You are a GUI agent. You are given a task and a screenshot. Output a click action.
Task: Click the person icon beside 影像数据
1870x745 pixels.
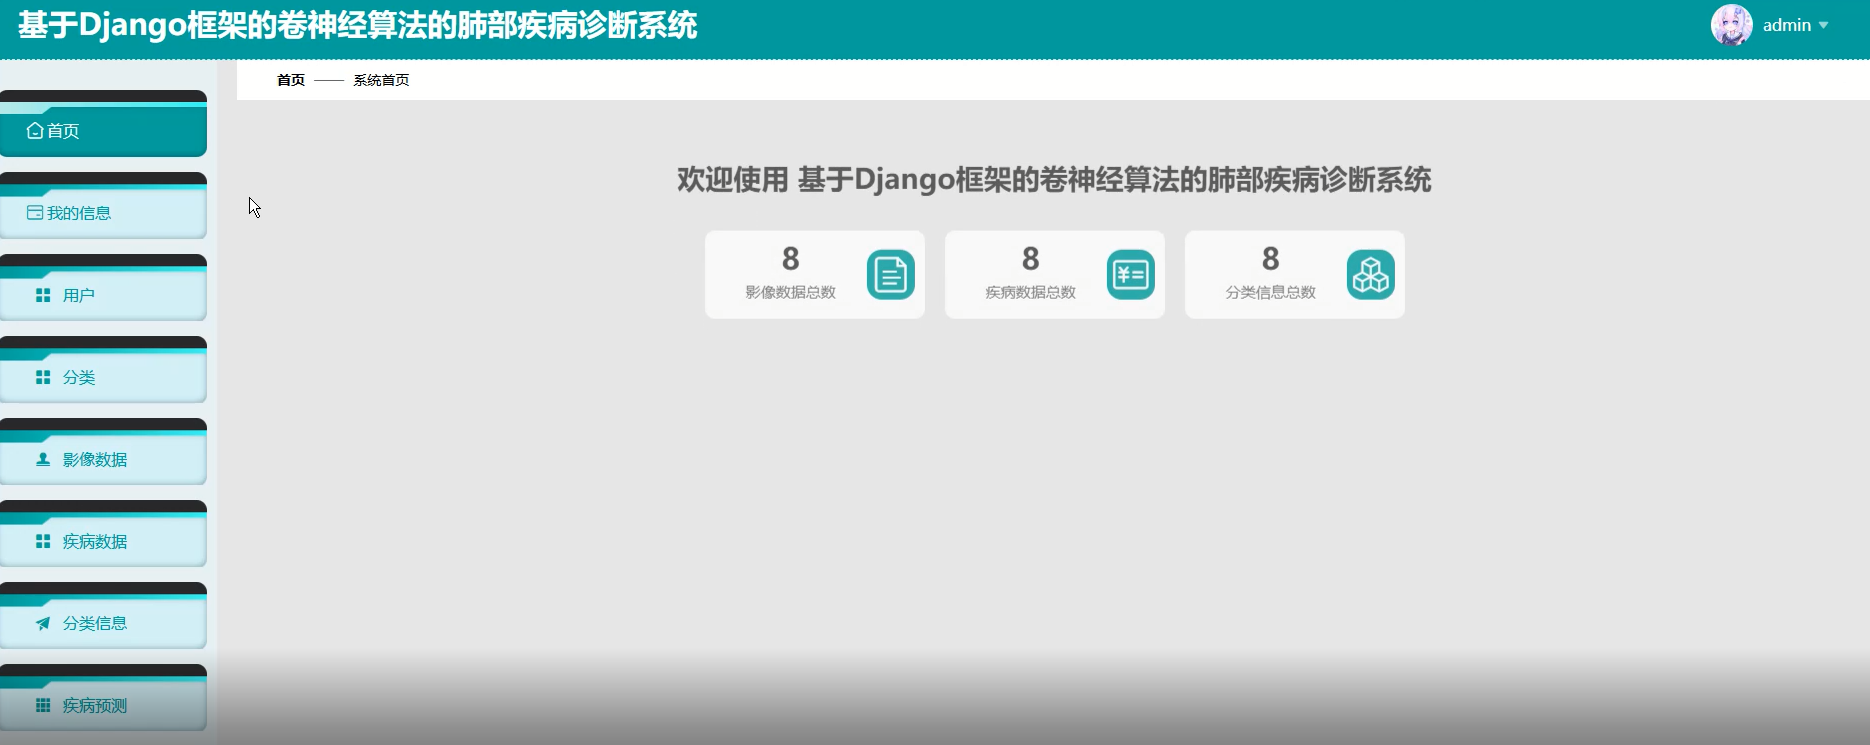coord(43,459)
